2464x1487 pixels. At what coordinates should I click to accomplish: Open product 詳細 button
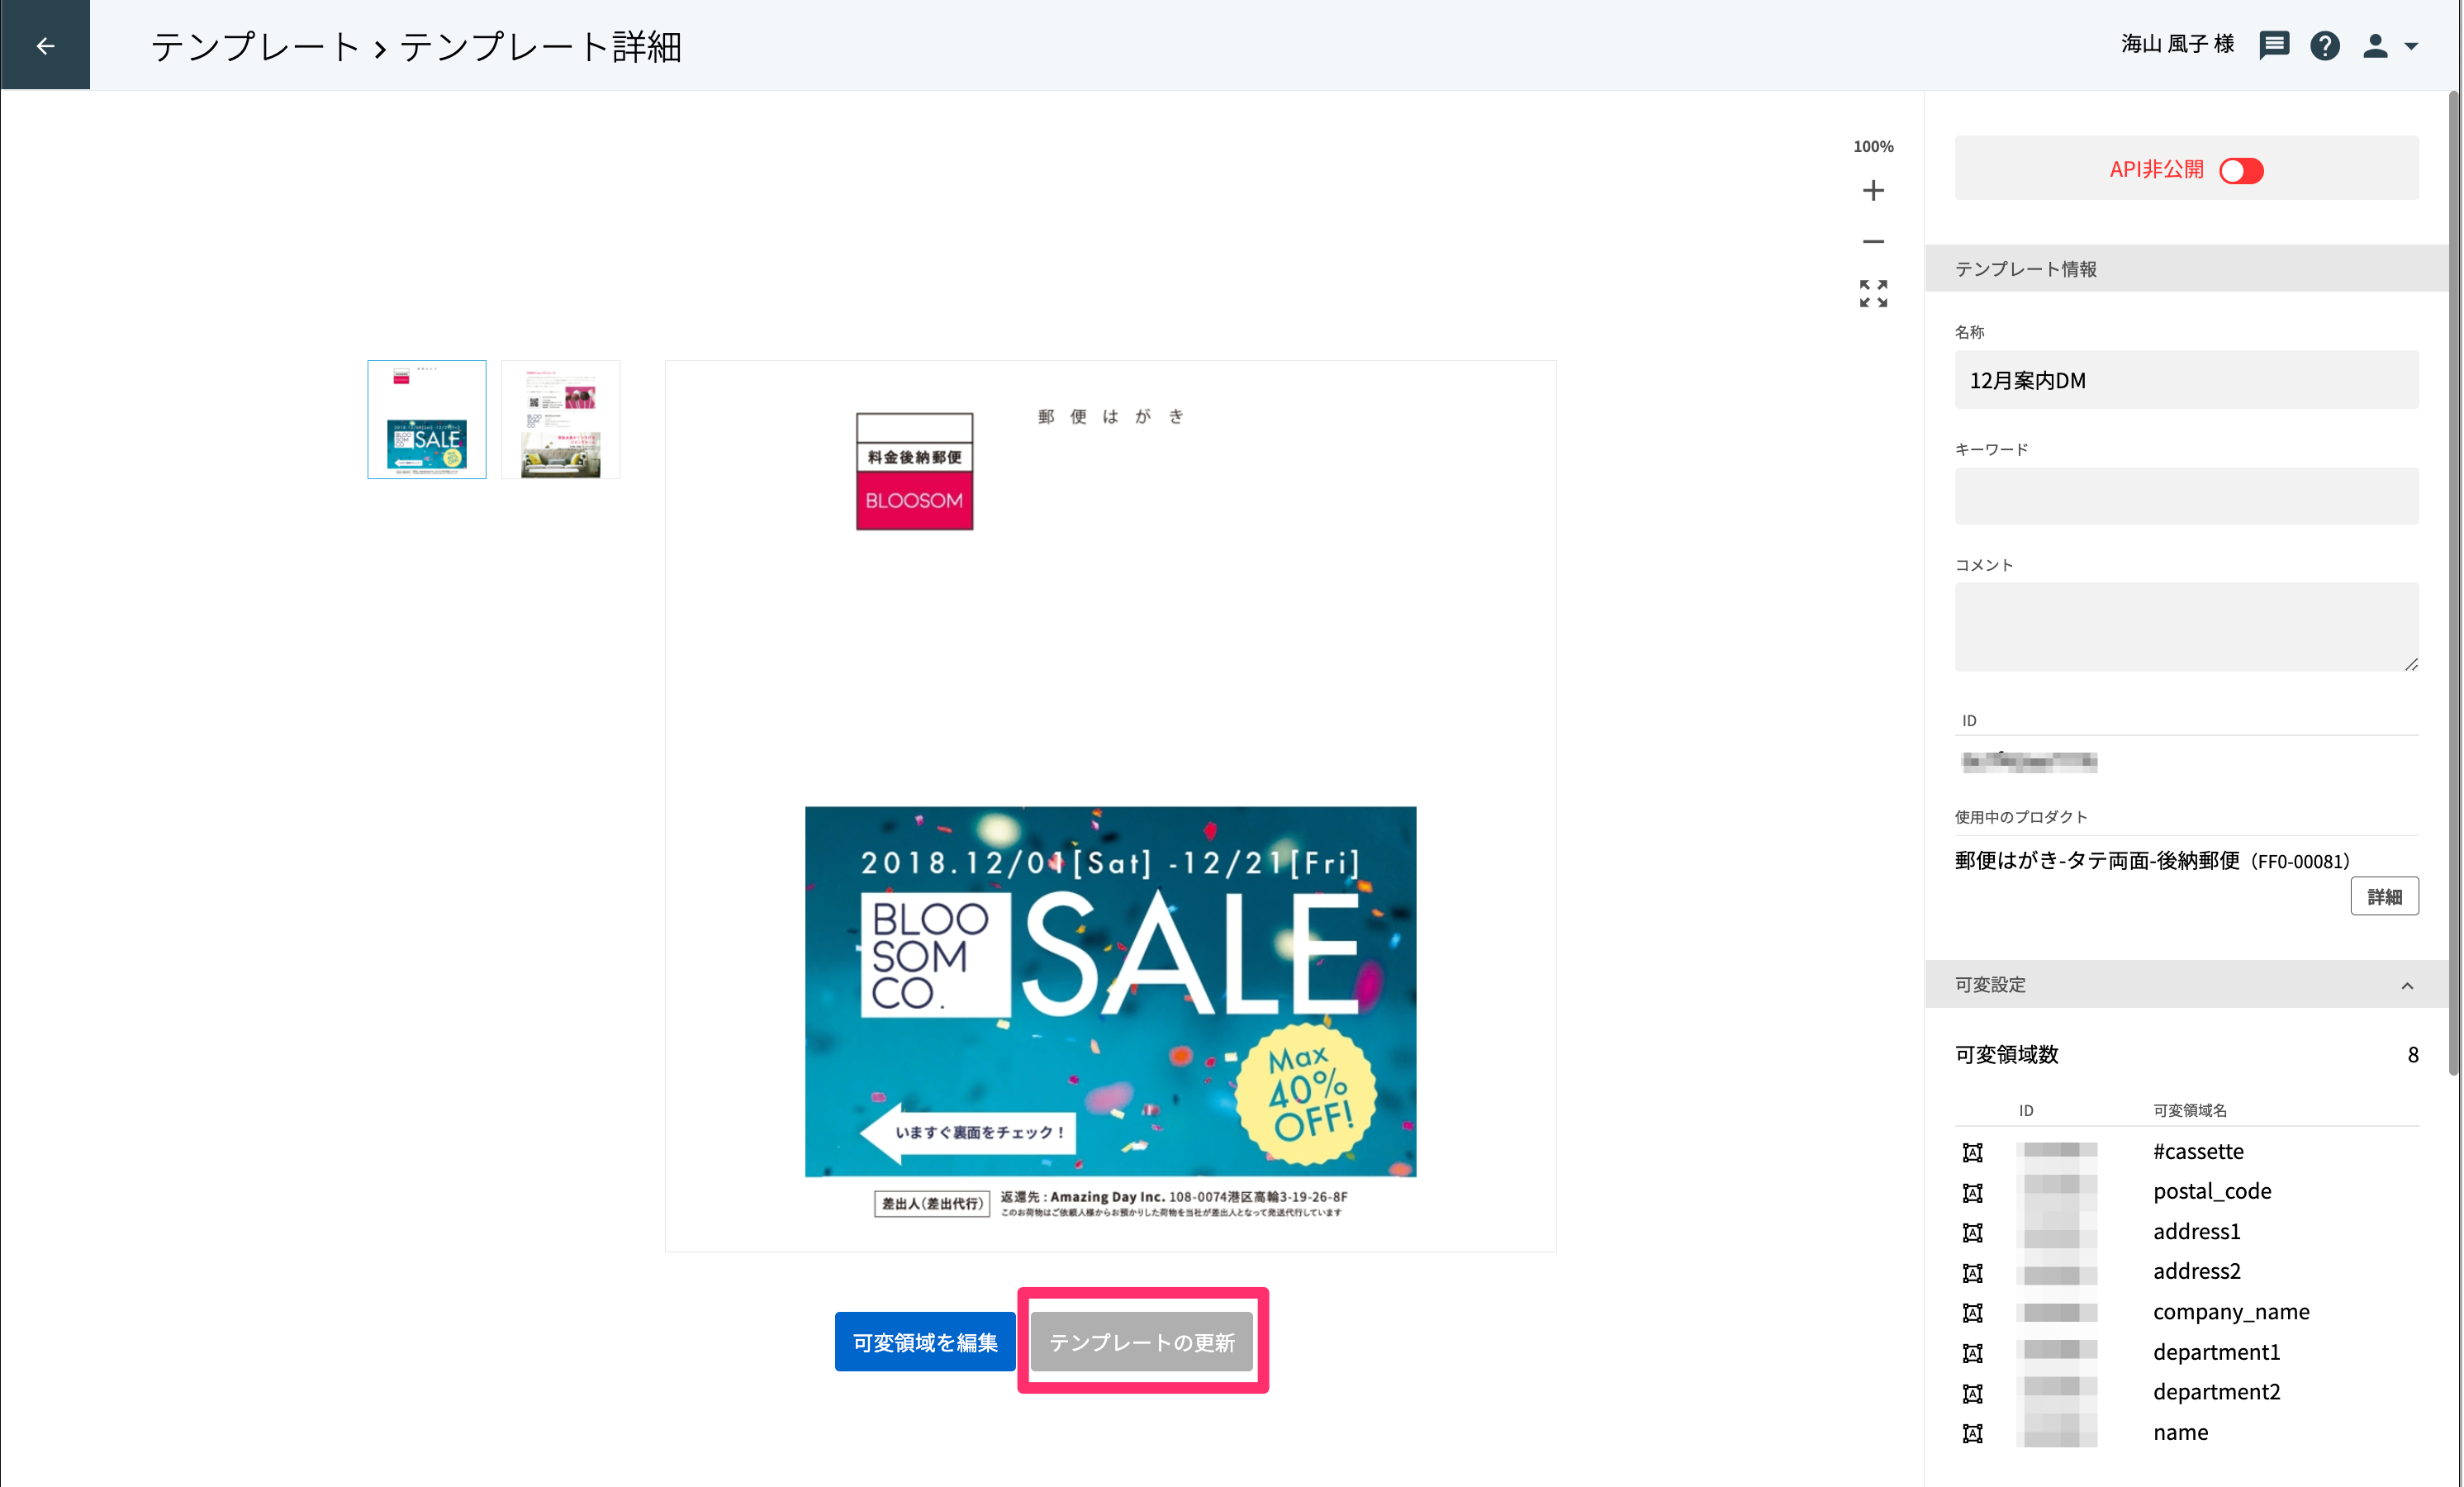(x=2384, y=896)
